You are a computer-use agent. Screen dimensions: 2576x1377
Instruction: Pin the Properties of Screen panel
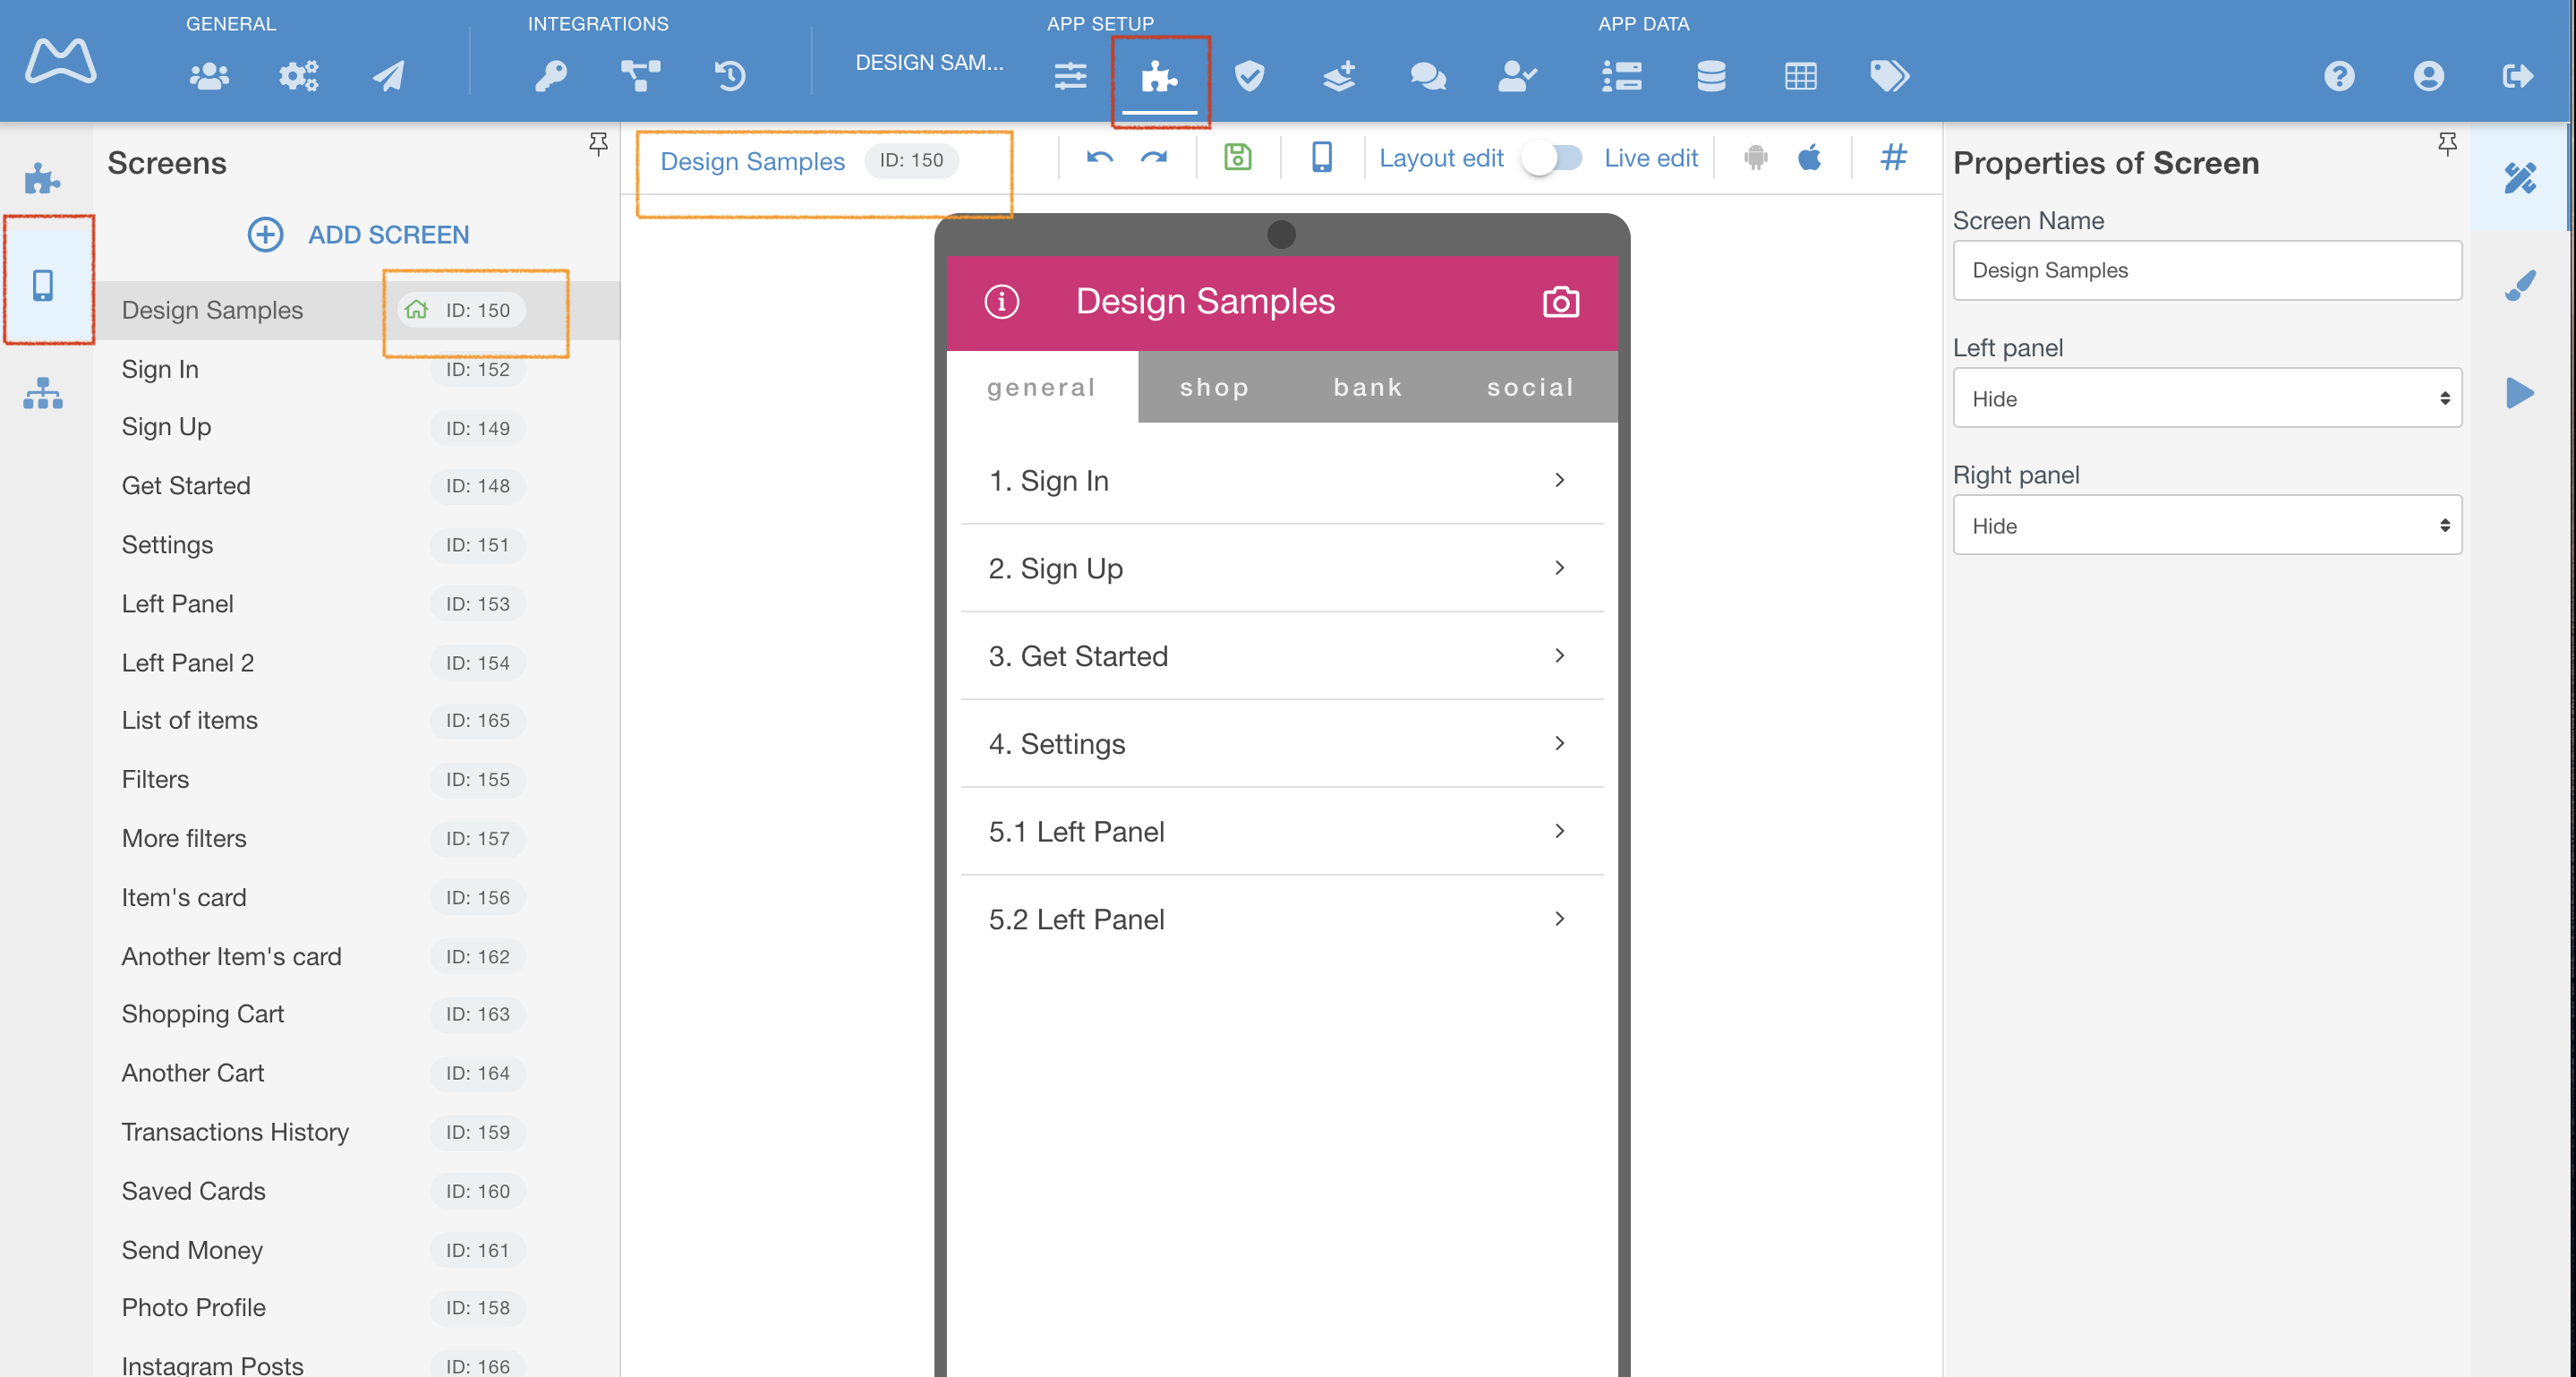[x=2447, y=145]
